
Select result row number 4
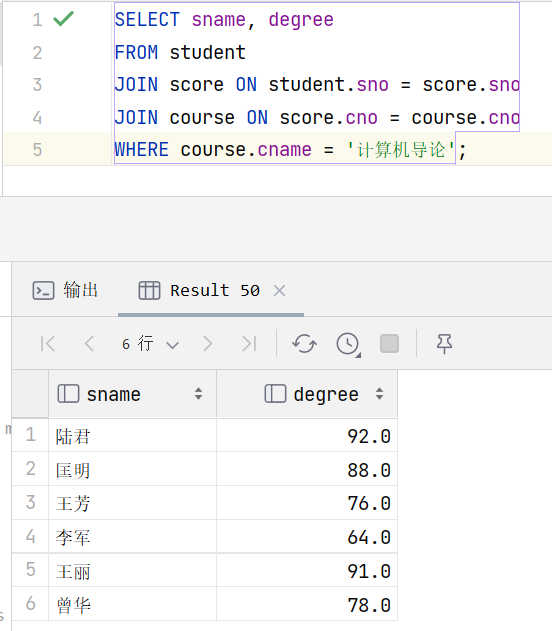click(x=31, y=536)
